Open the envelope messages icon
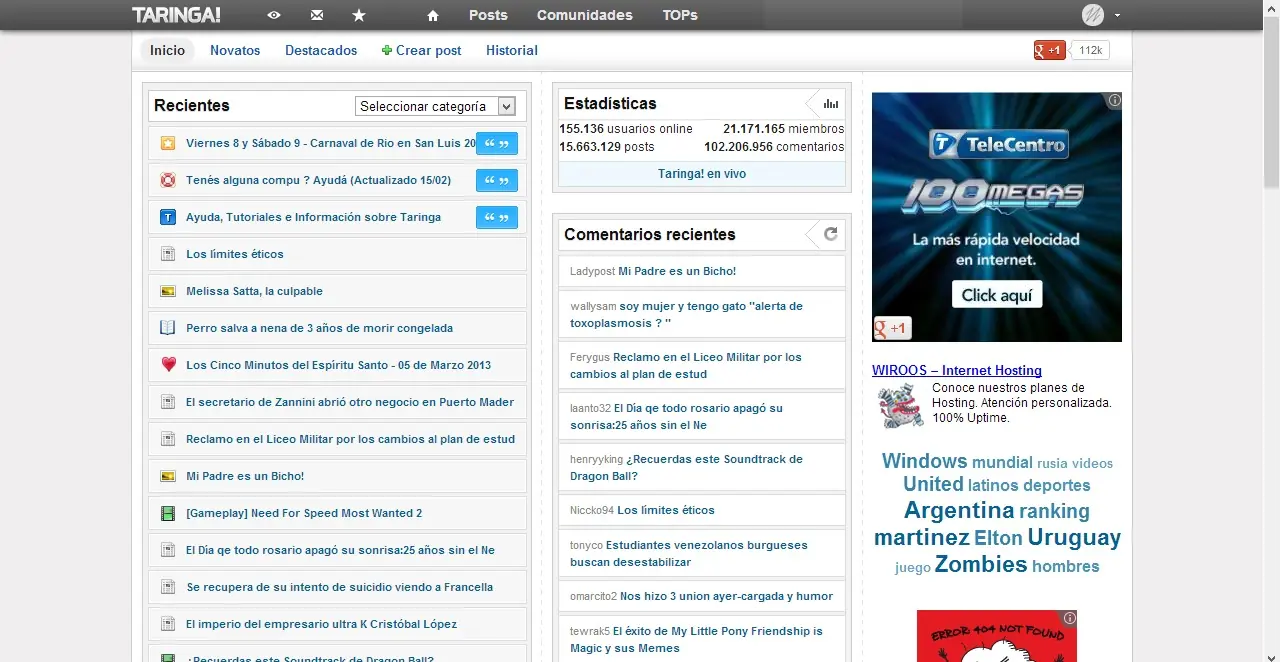1280x662 pixels. tap(317, 15)
